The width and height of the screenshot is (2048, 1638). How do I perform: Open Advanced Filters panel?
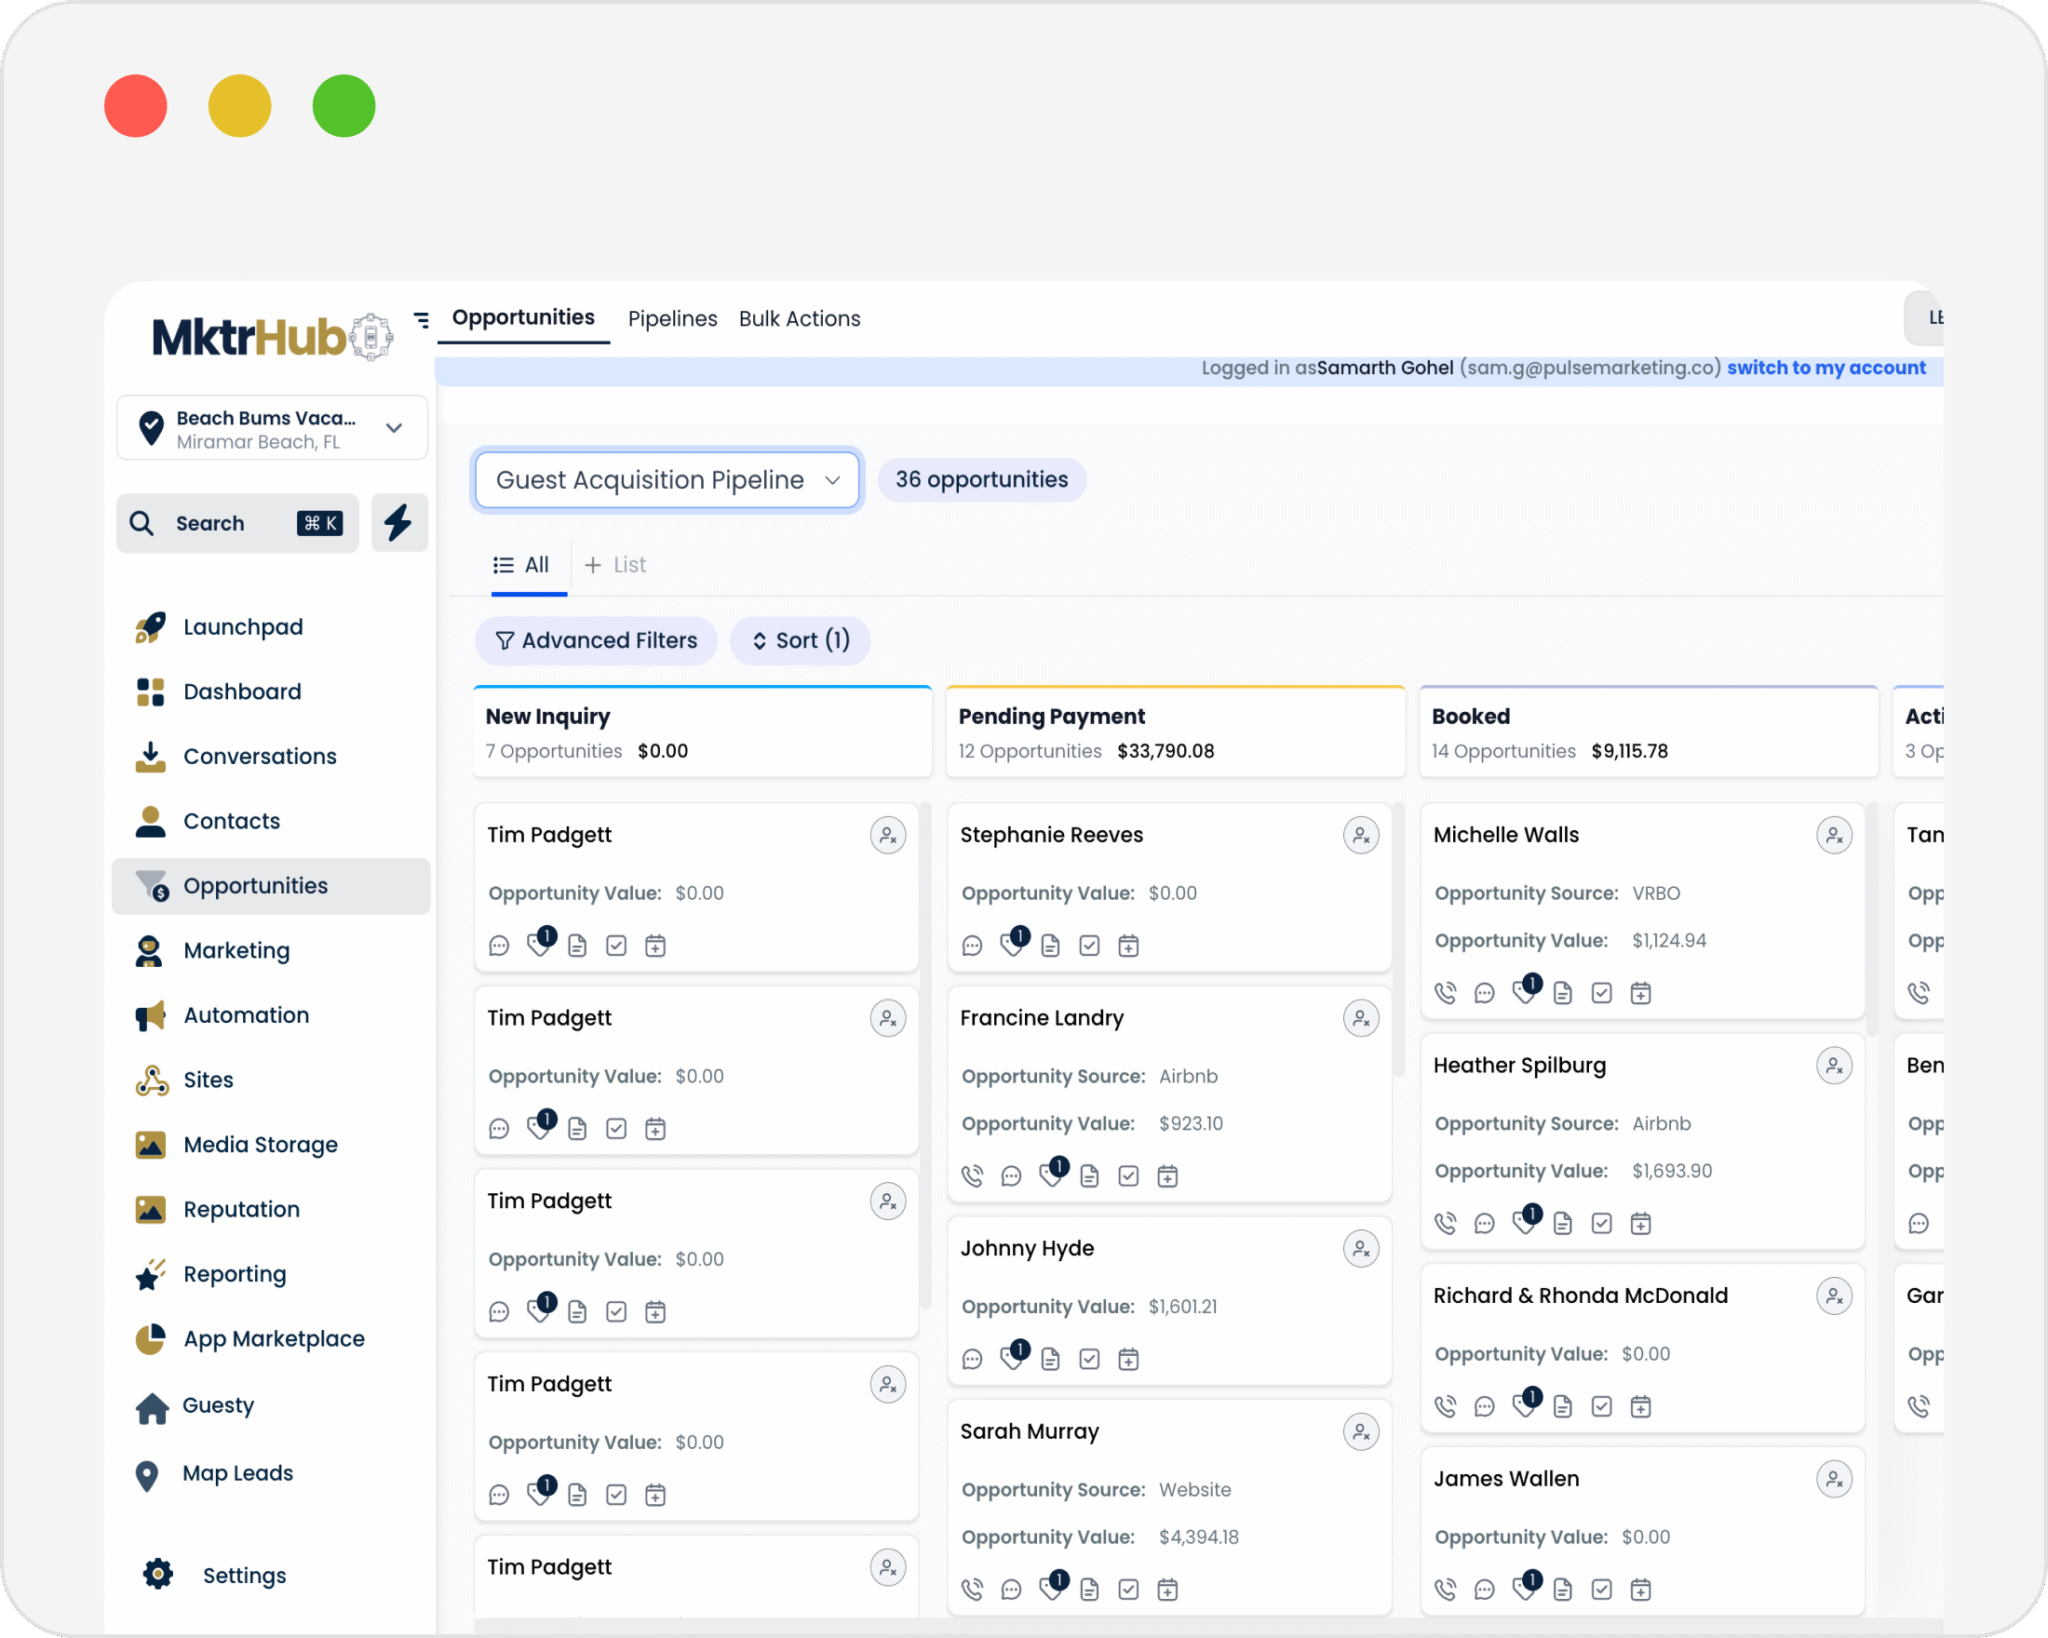coord(596,641)
